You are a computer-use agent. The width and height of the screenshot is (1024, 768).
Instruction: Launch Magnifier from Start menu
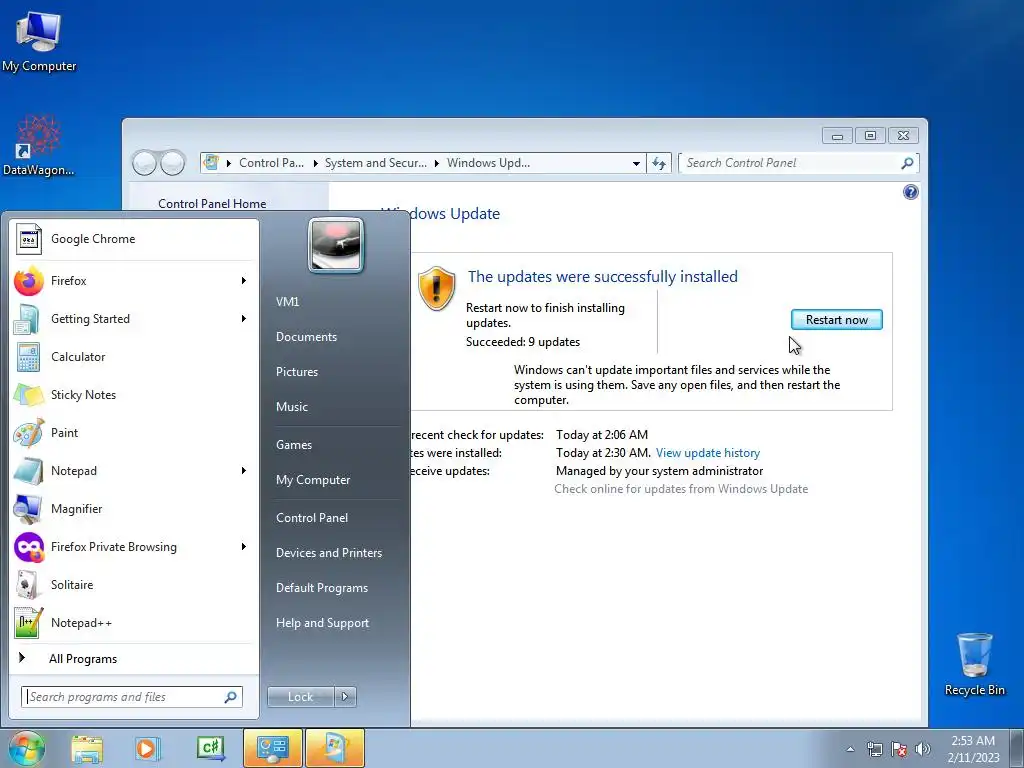134,509
